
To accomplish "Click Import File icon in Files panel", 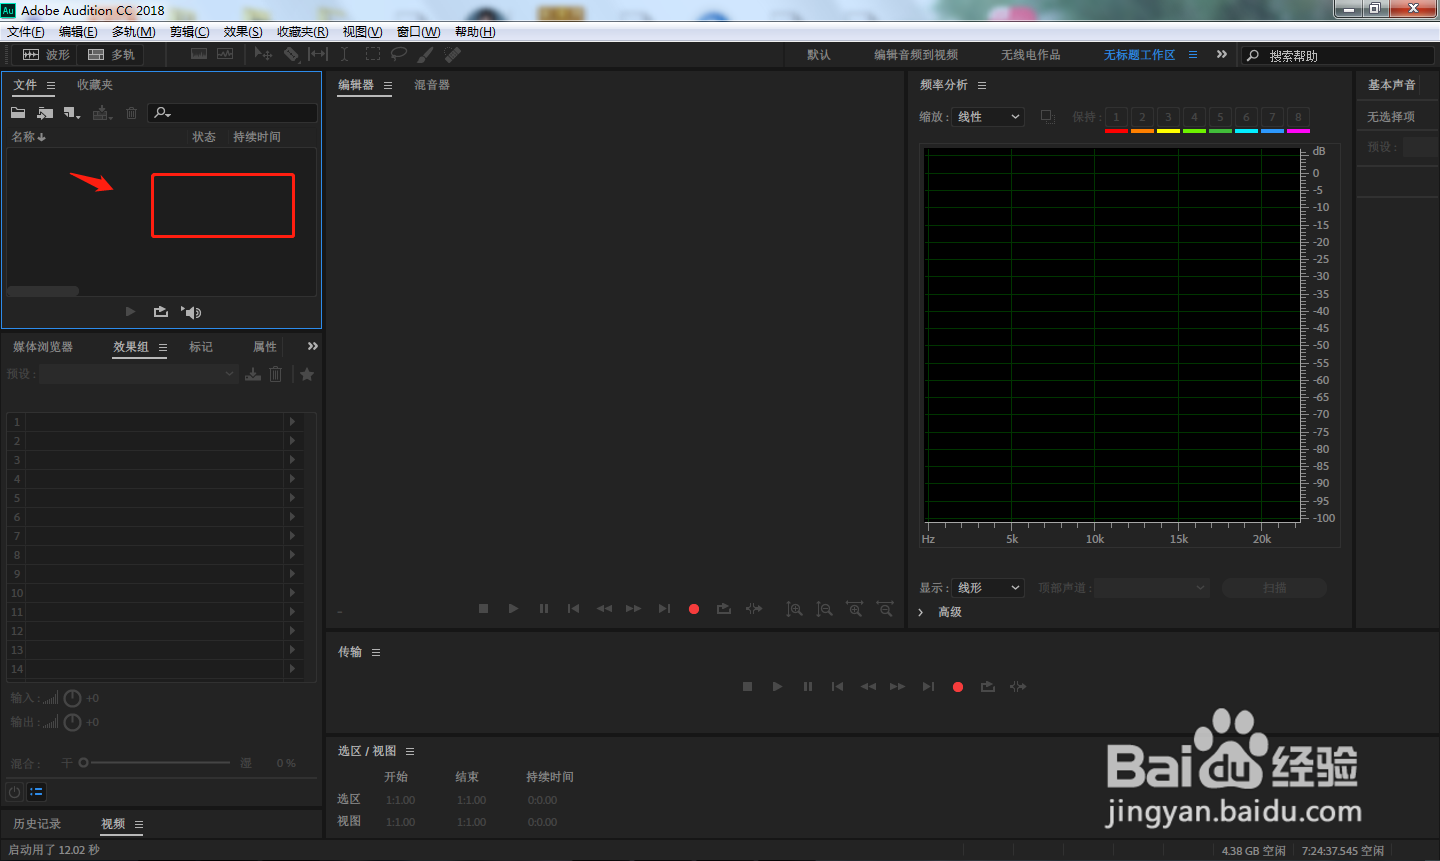I will (x=45, y=113).
